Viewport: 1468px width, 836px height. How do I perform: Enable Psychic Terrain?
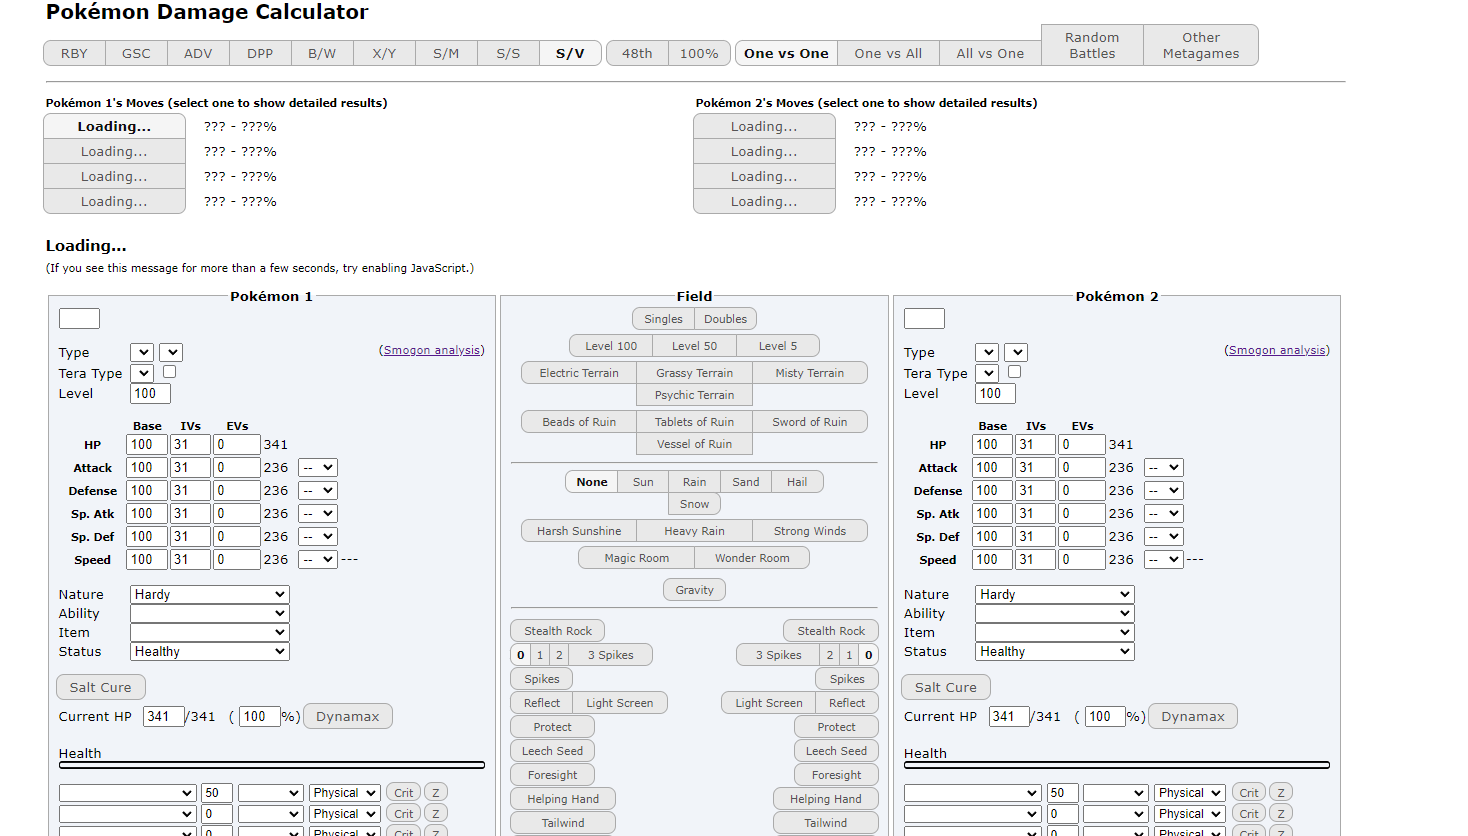[694, 395]
